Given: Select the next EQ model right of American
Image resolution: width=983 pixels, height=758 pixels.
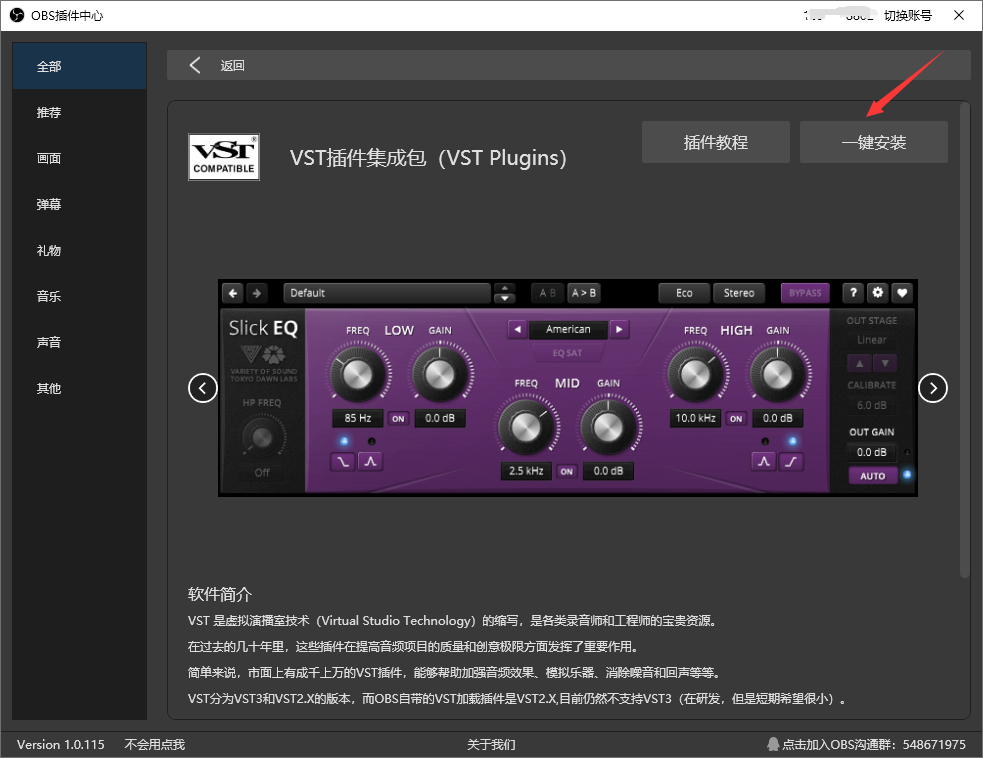Looking at the screenshot, I should pyautogui.click(x=619, y=329).
